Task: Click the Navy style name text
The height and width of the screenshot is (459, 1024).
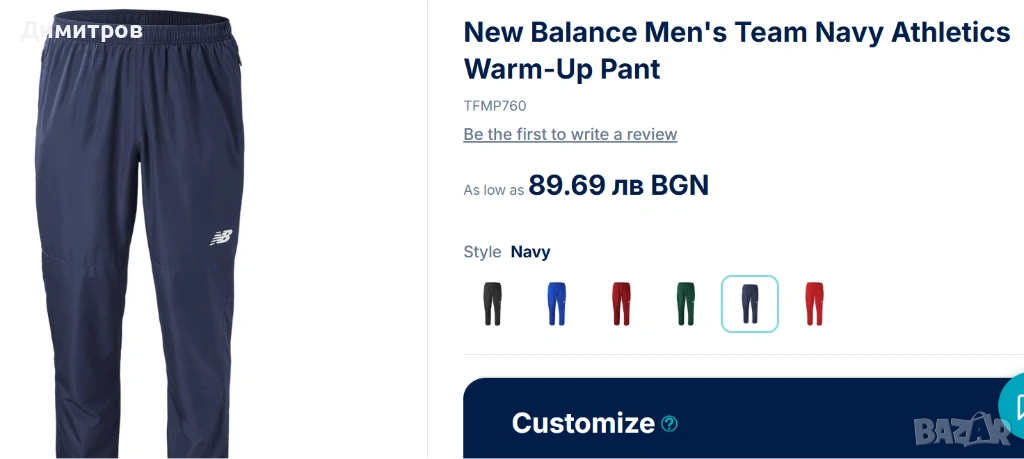Action: click(x=530, y=252)
